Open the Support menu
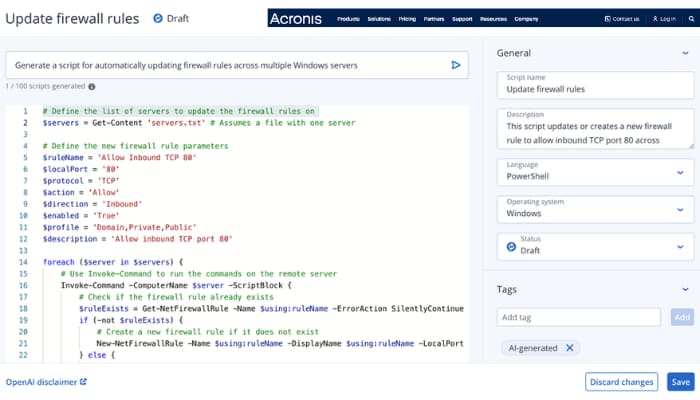 (462, 19)
